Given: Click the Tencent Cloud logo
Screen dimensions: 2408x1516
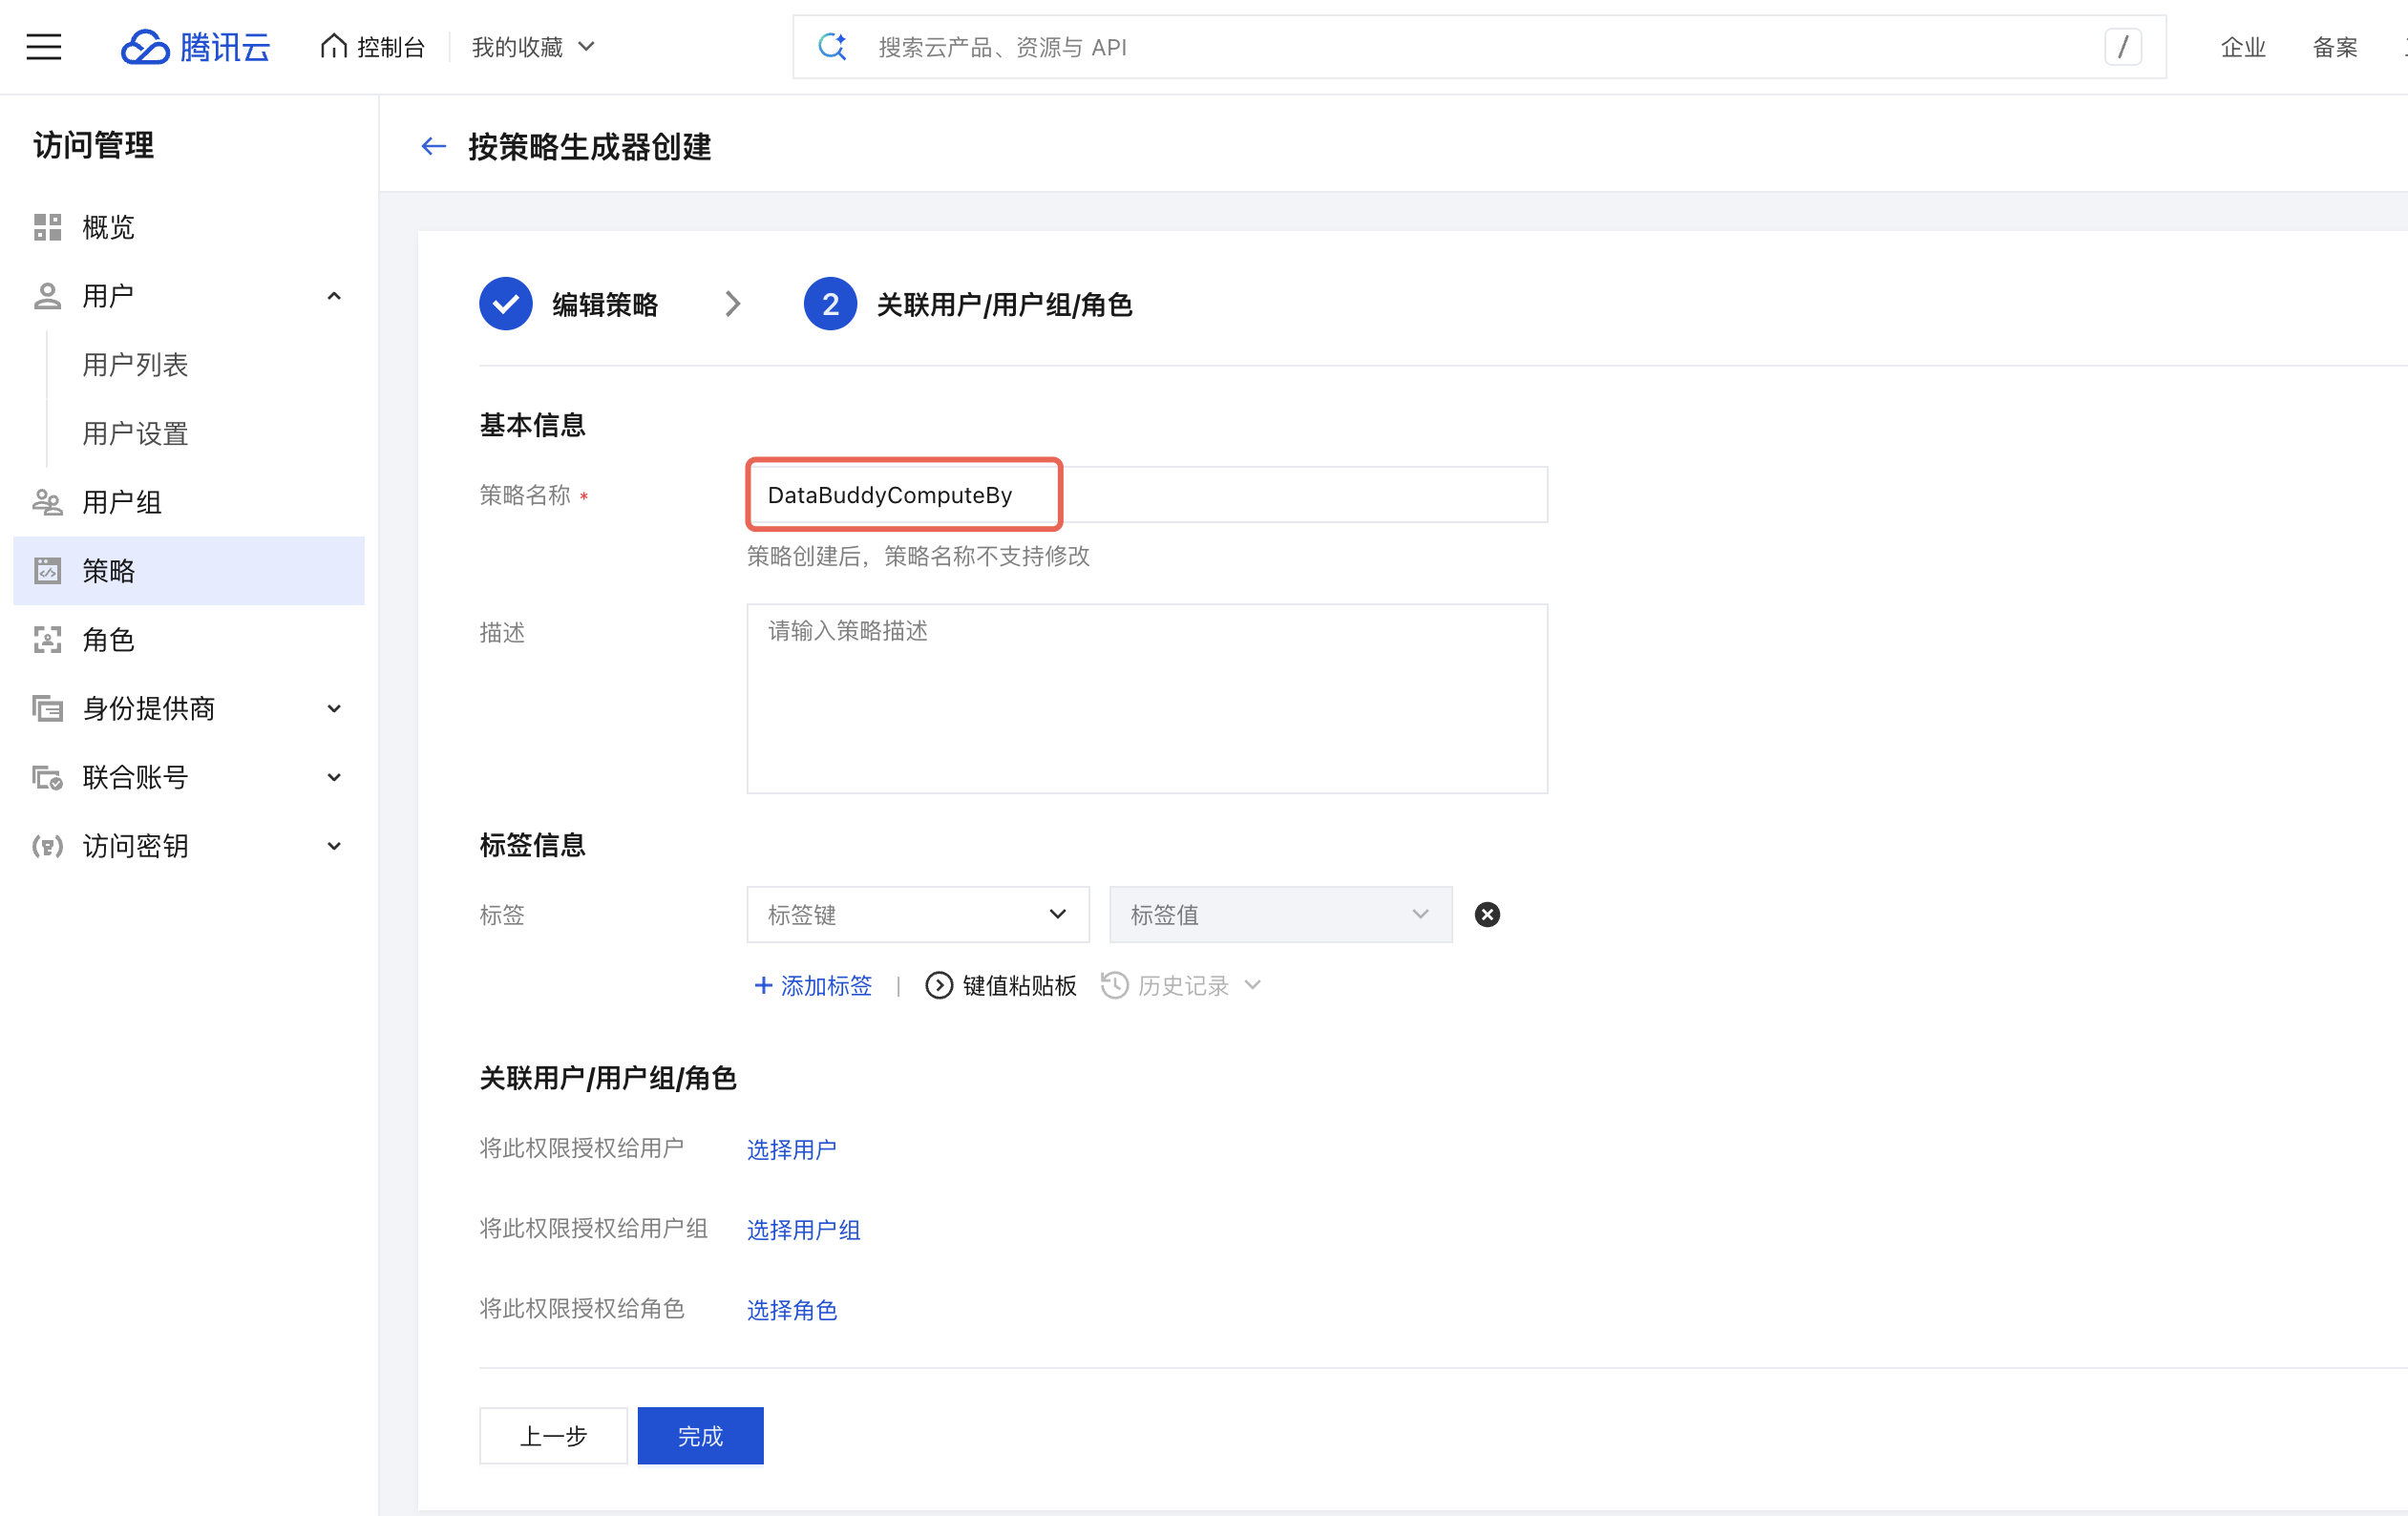Looking at the screenshot, I should coord(195,47).
